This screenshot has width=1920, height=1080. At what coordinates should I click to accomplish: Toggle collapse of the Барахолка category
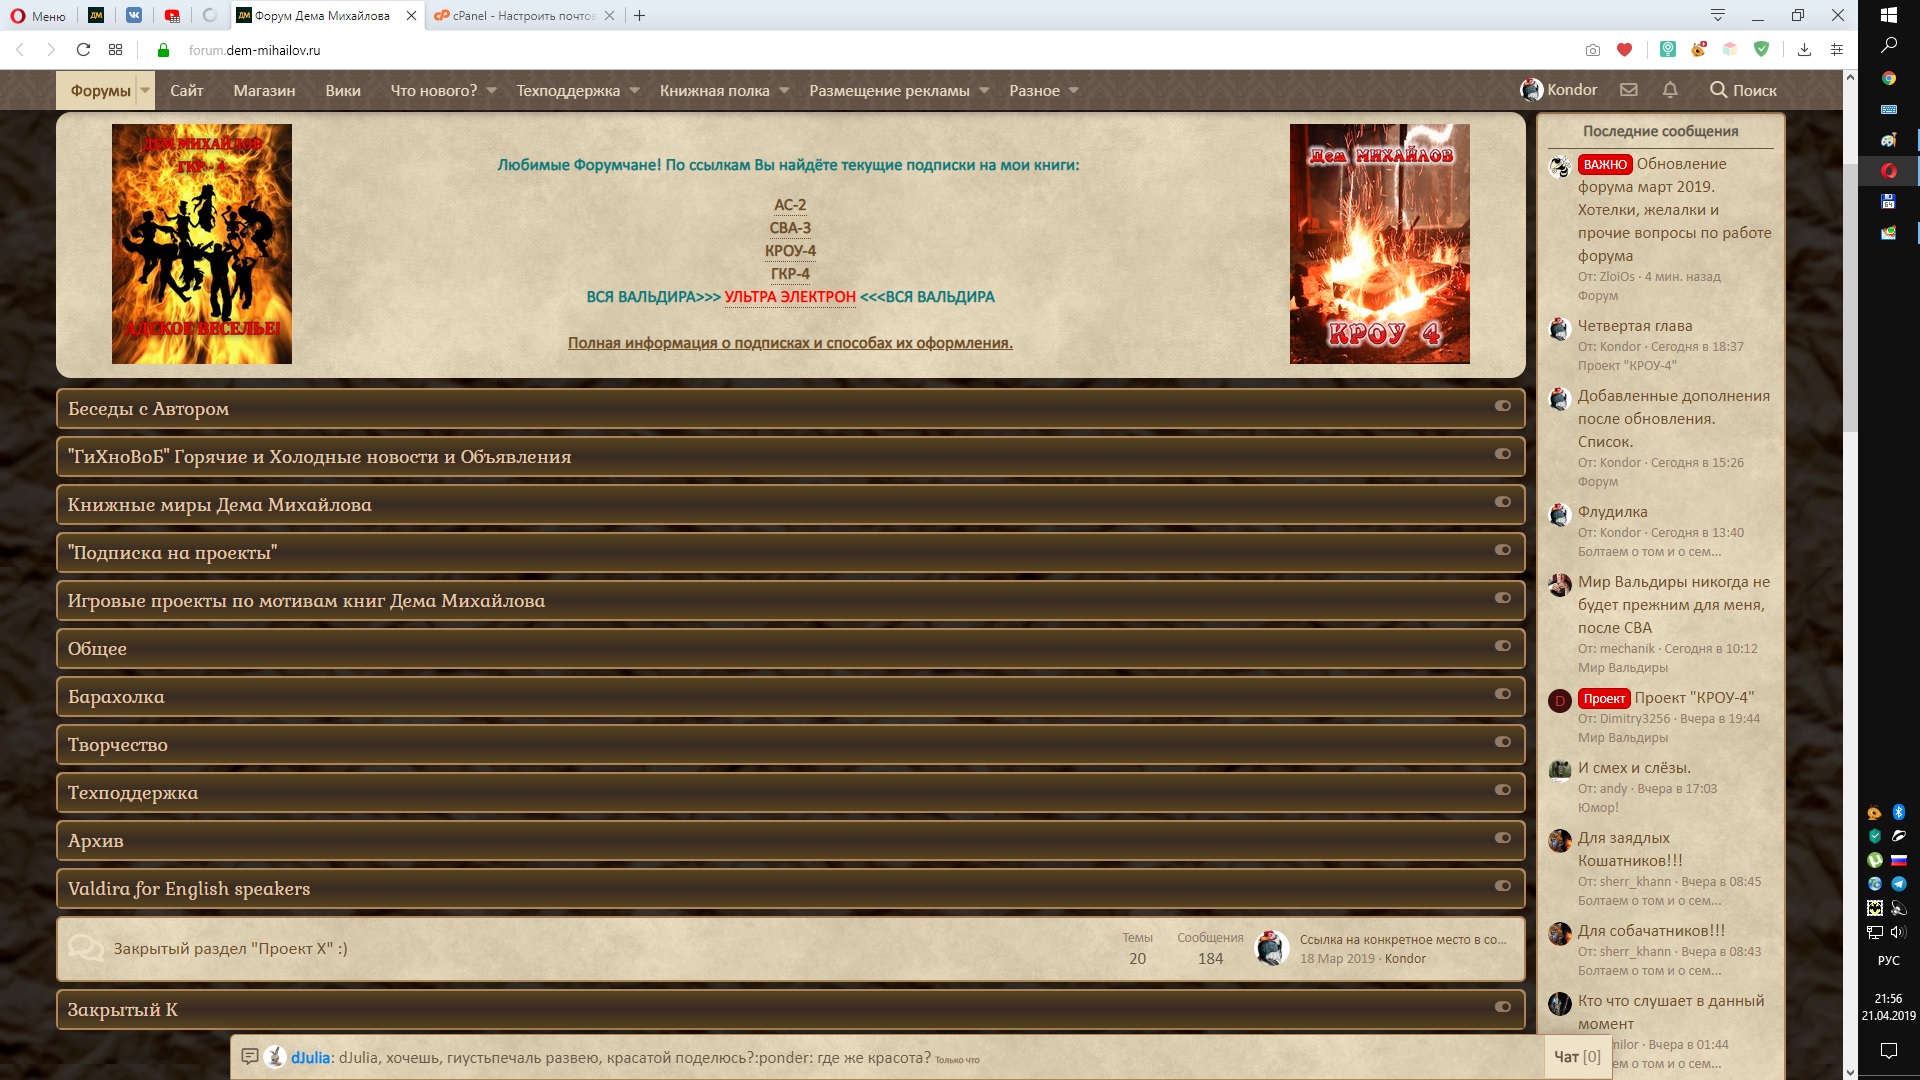[1502, 694]
